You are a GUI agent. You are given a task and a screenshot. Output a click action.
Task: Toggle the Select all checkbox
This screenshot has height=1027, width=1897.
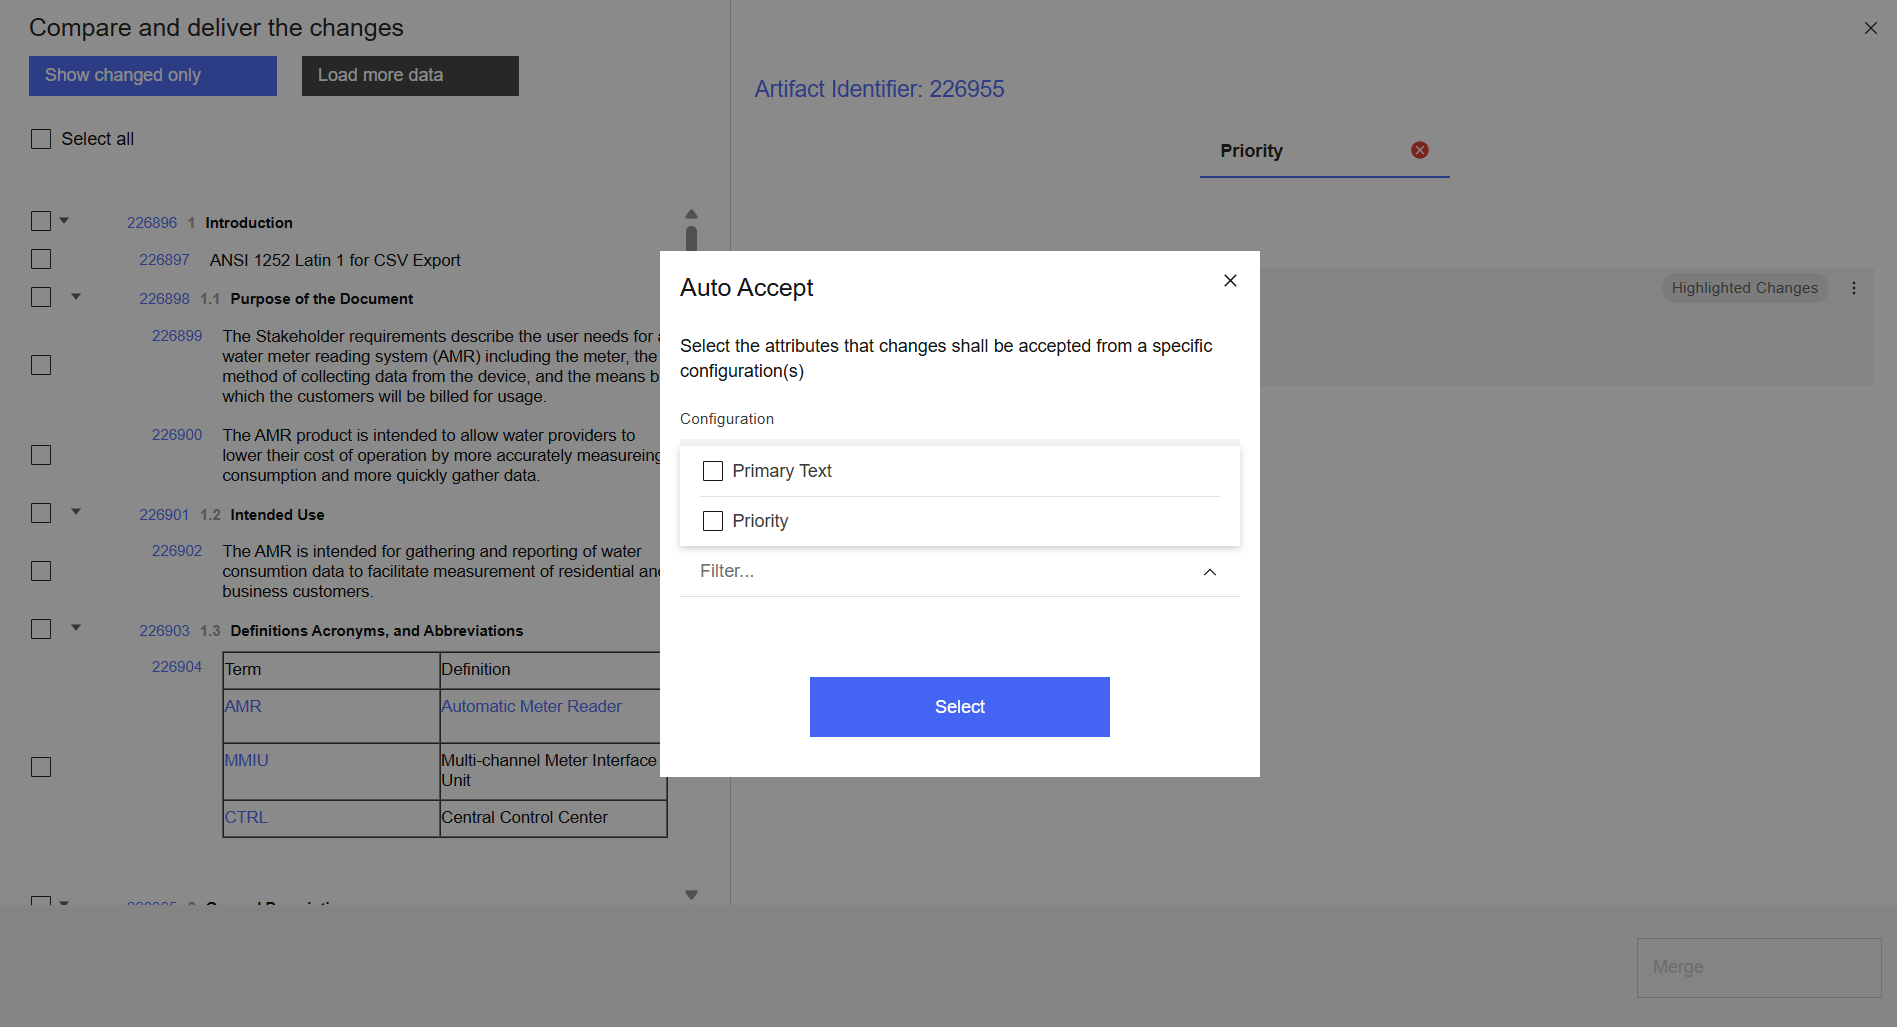click(41, 139)
